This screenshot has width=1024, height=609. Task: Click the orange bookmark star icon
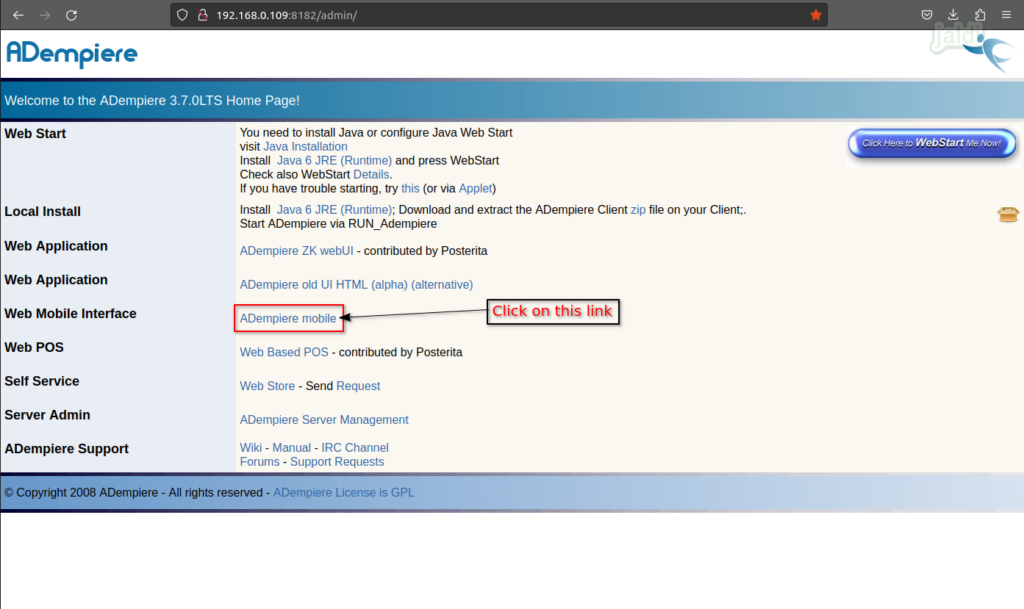816,15
